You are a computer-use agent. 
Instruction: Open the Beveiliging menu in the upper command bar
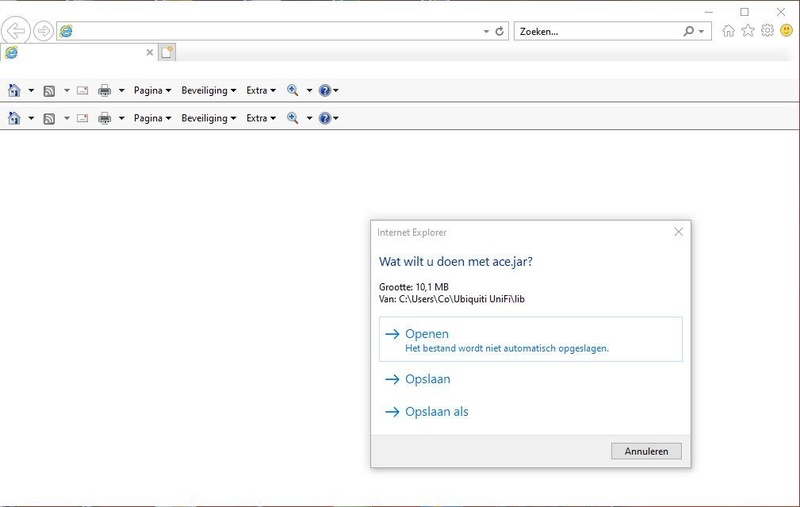point(208,90)
